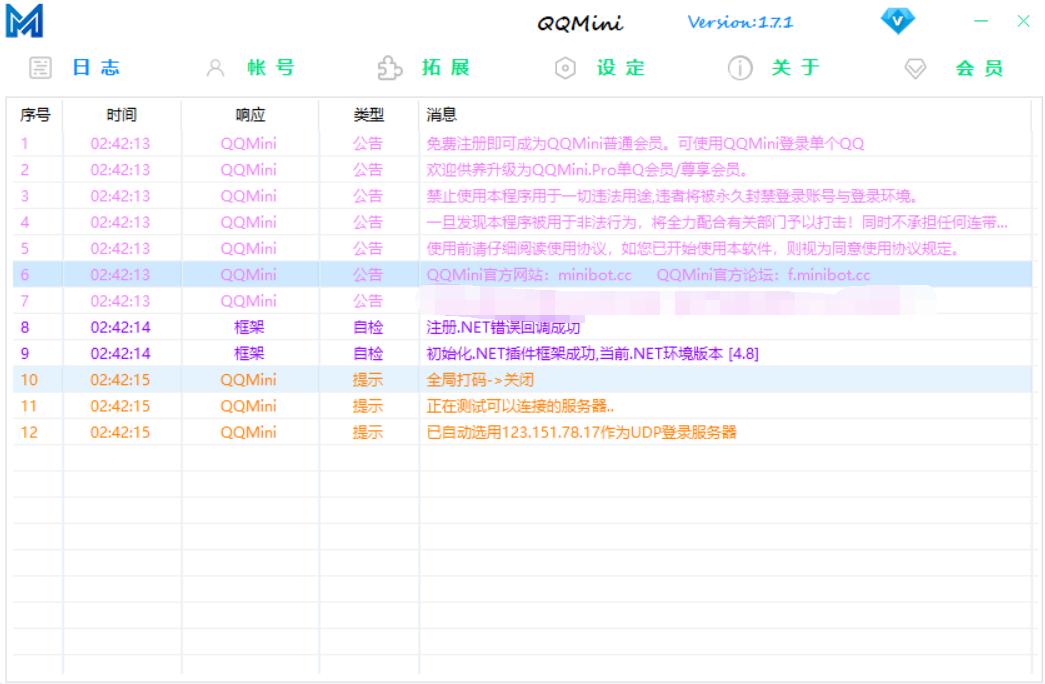Screen dimensions: 1045x684
Task: Click the account person icon
Action: pos(215,68)
